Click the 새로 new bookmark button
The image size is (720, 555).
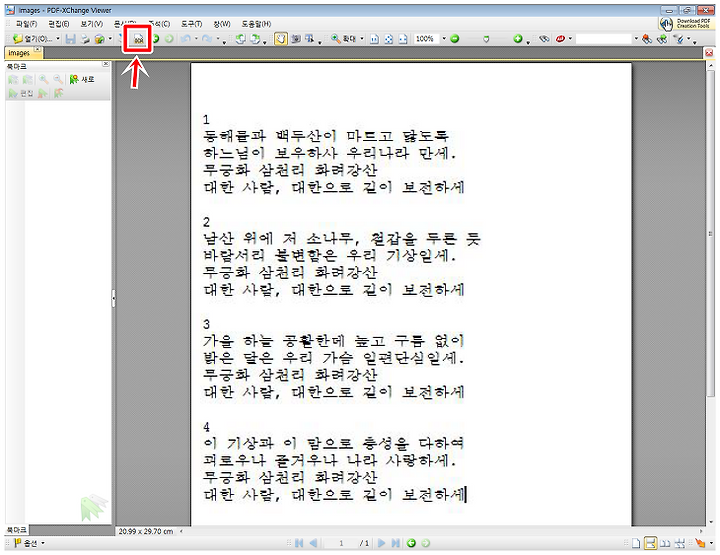point(82,79)
